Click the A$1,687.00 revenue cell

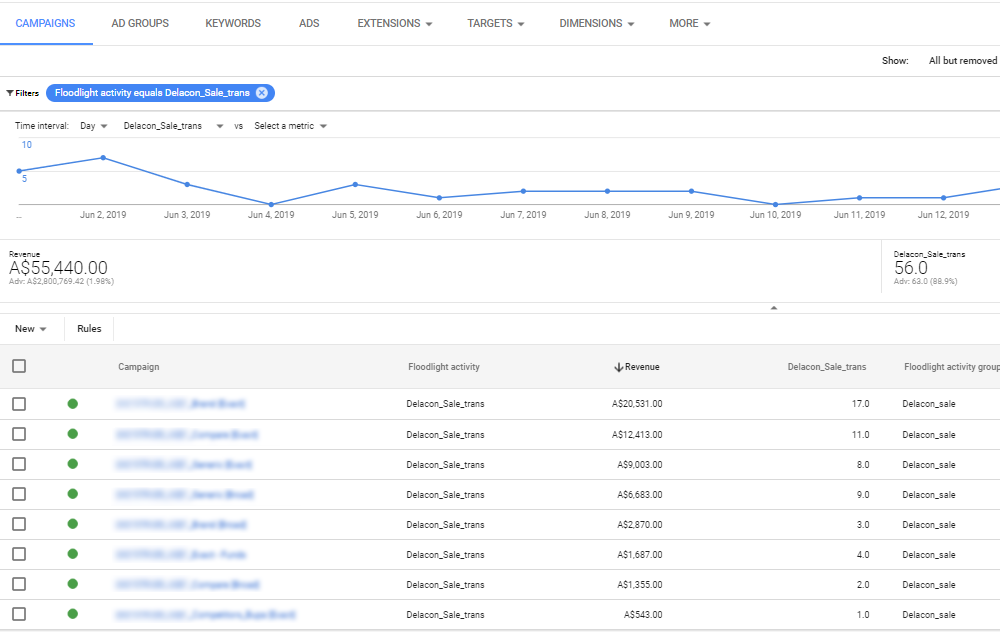pos(640,555)
